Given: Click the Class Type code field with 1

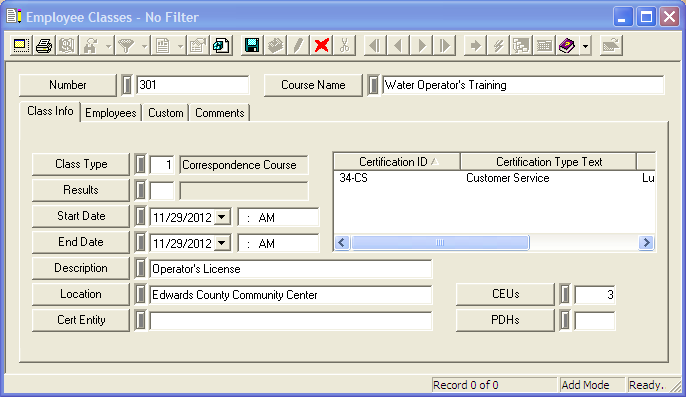Looking at the screenshot, I should pos(162,165).
